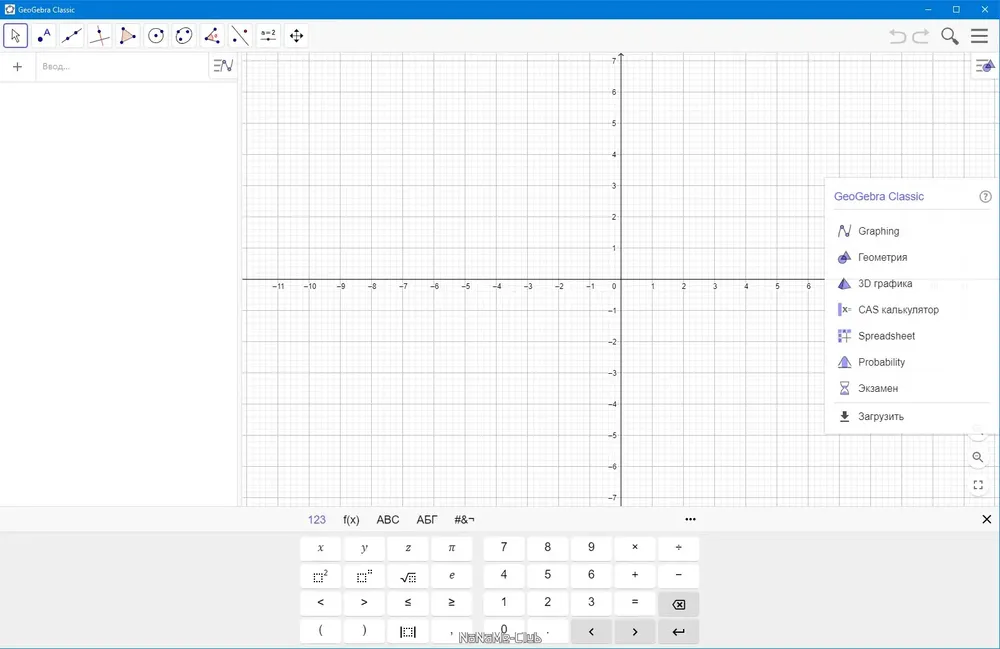This screenshot has width=1000, height=649.
Task: Click the Redo arrow
Action: click(921, 36)
